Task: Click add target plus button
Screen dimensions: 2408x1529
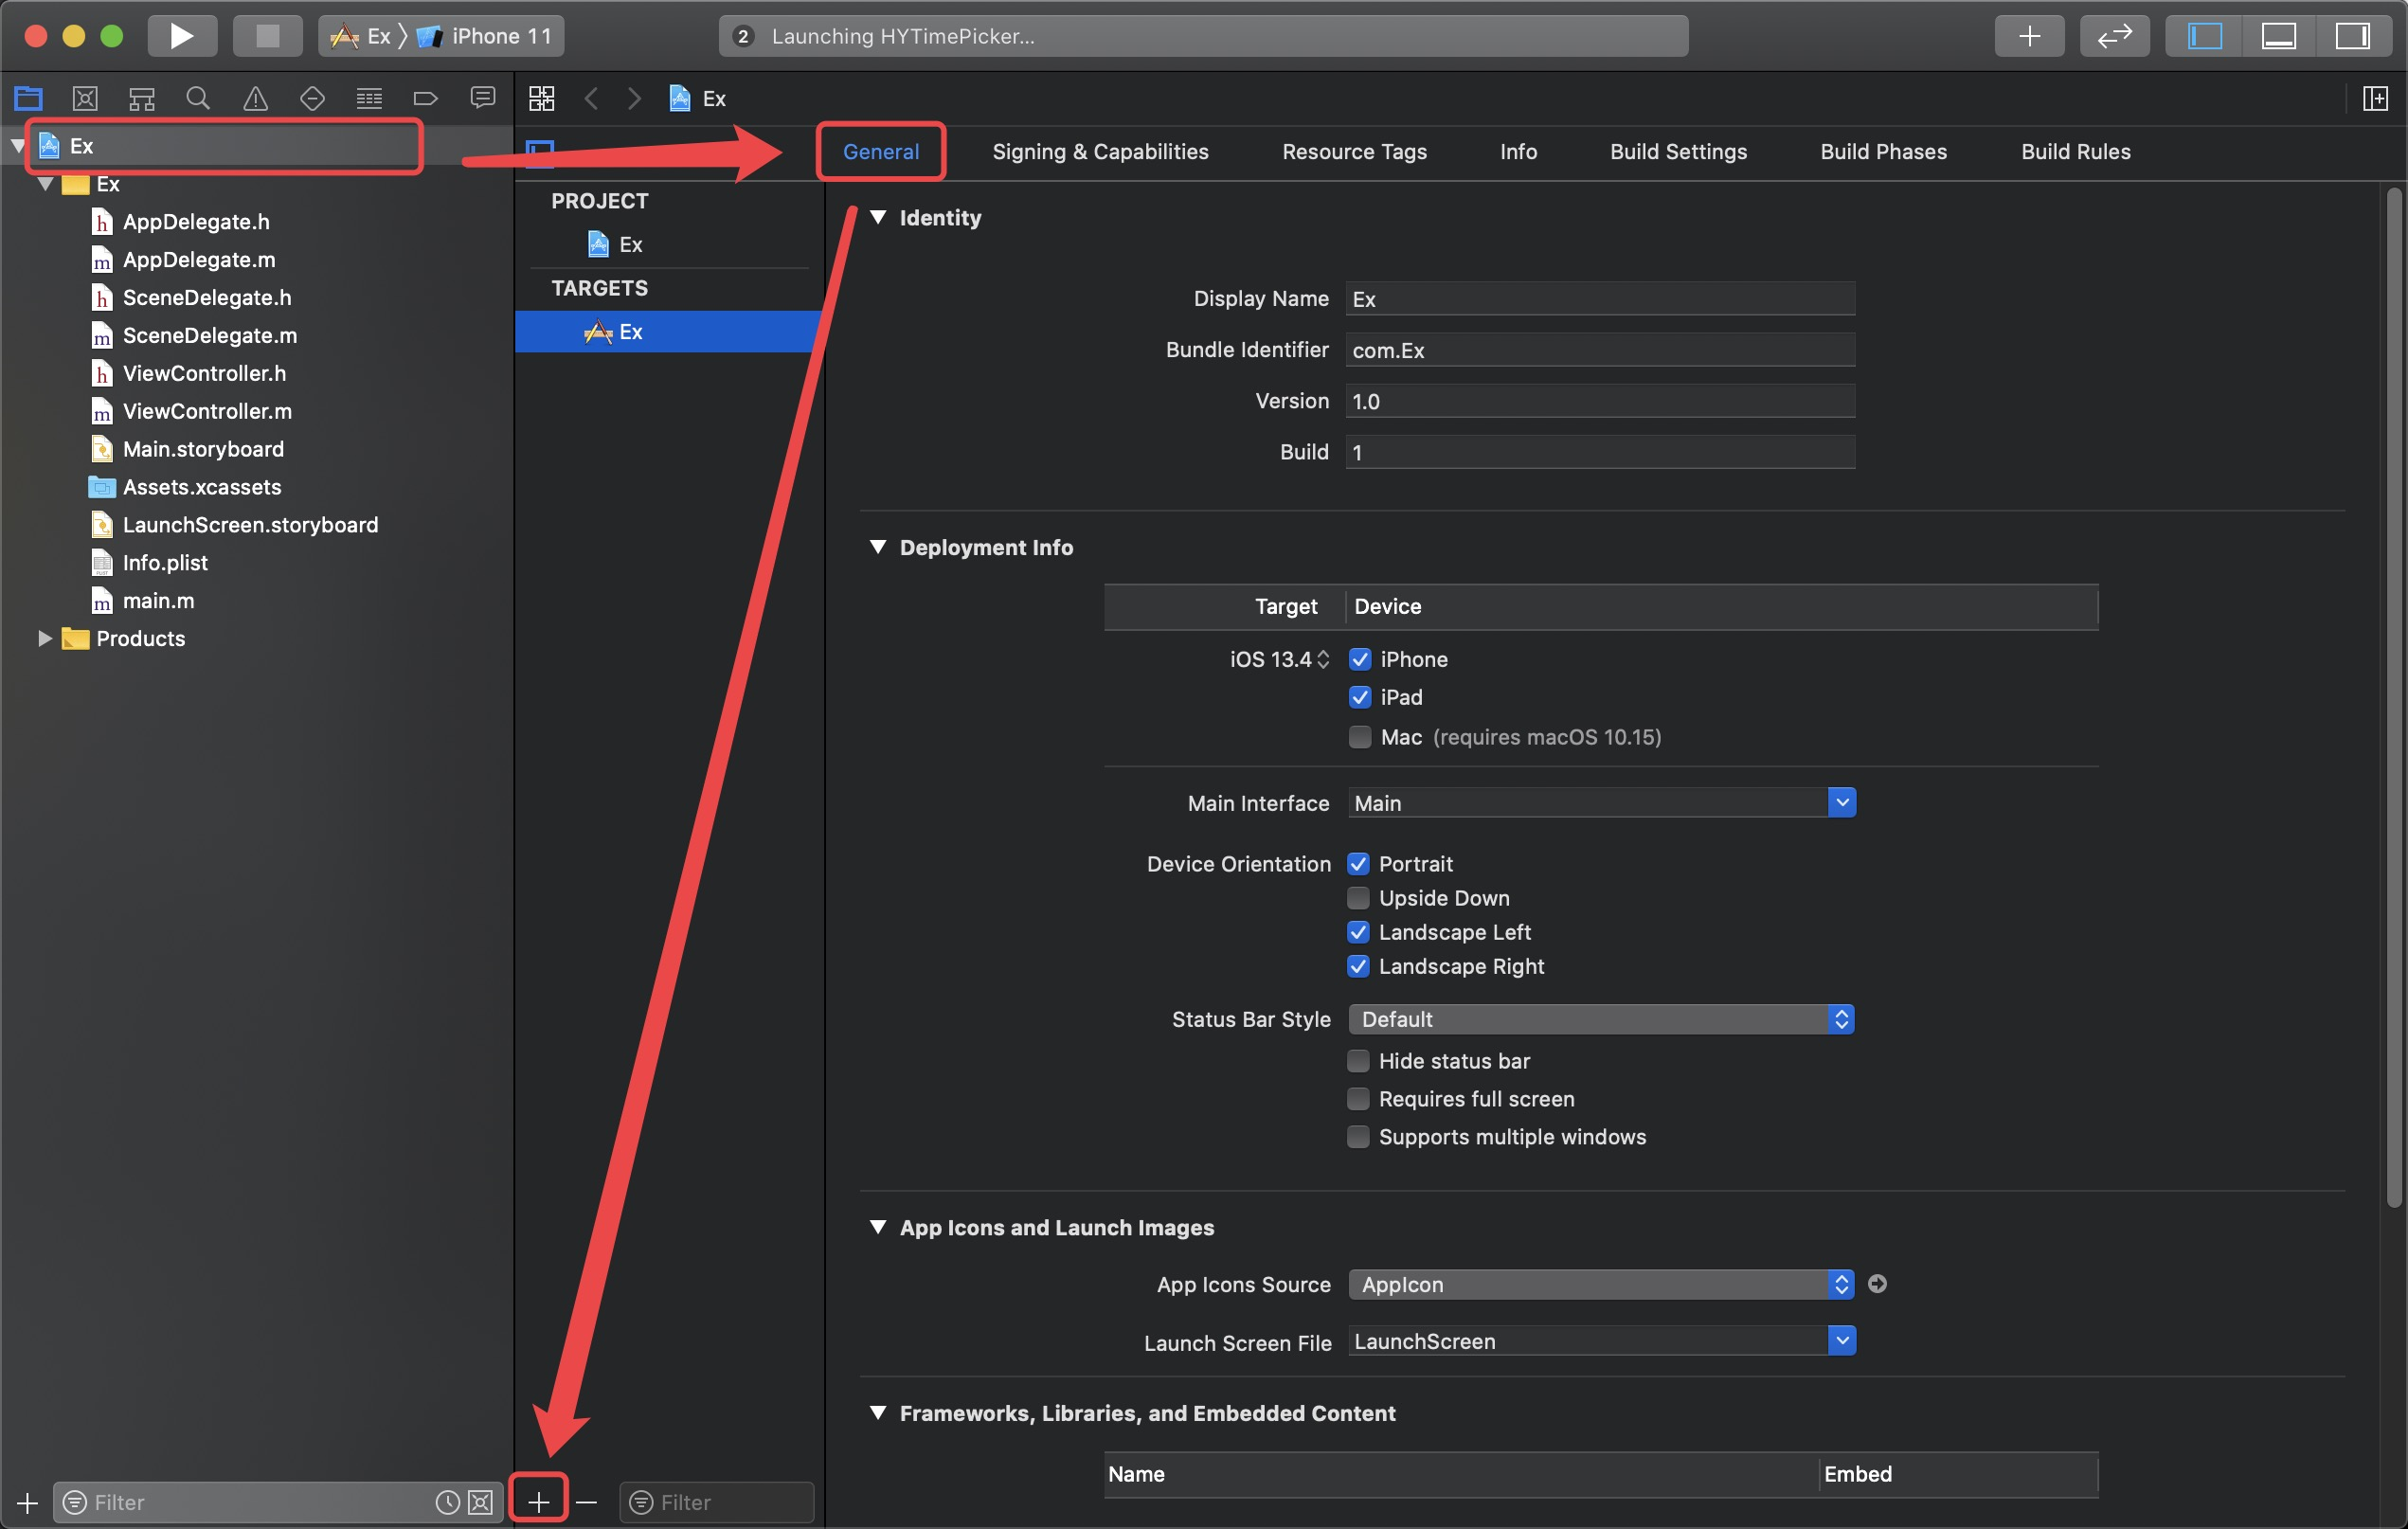Action: [x=539, y=1501]
